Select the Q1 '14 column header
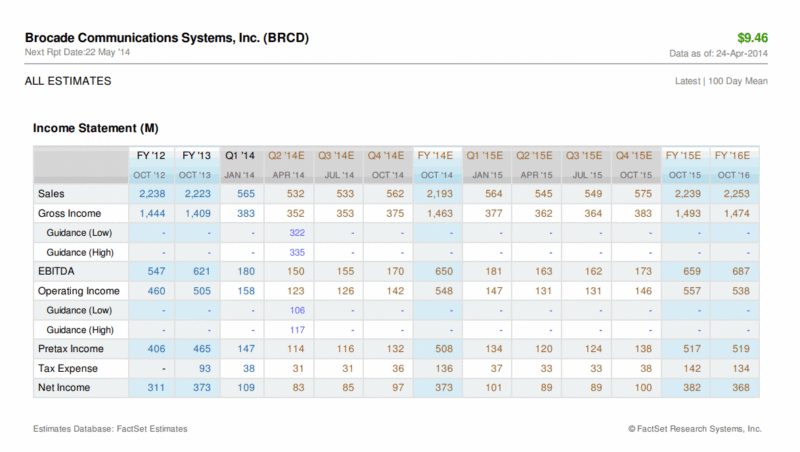The image size is (800, 452). point(240,156)
